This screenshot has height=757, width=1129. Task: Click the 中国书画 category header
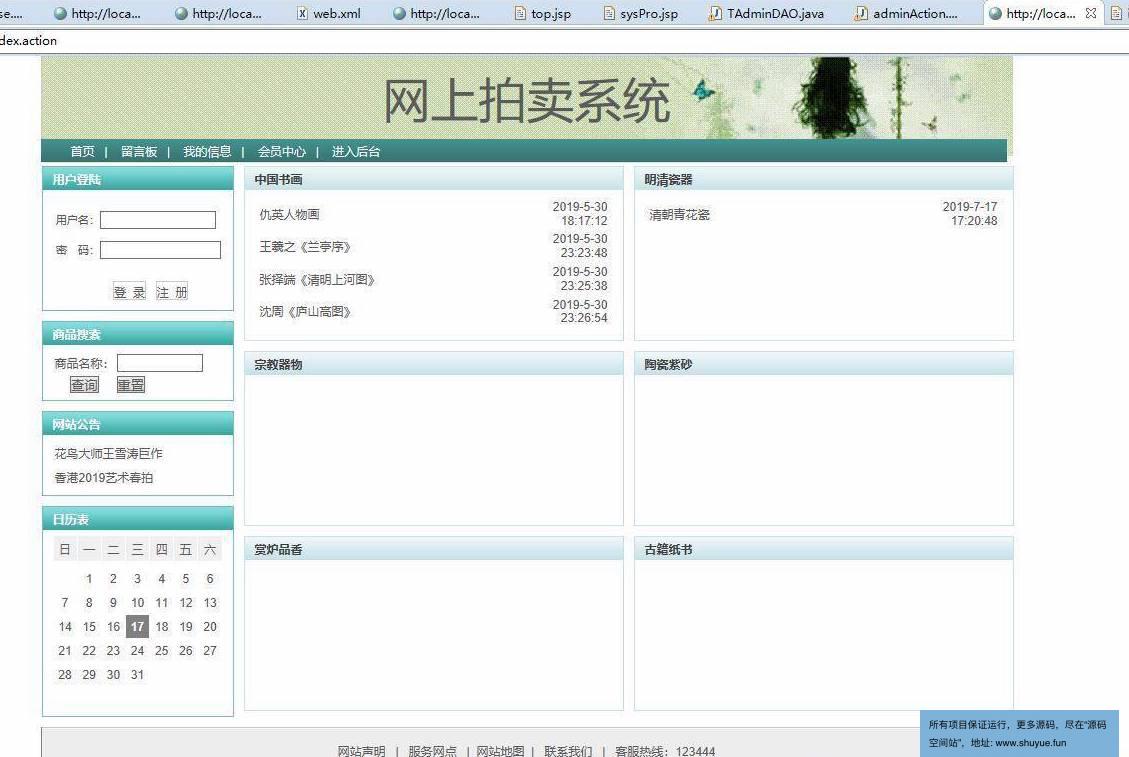279,179
